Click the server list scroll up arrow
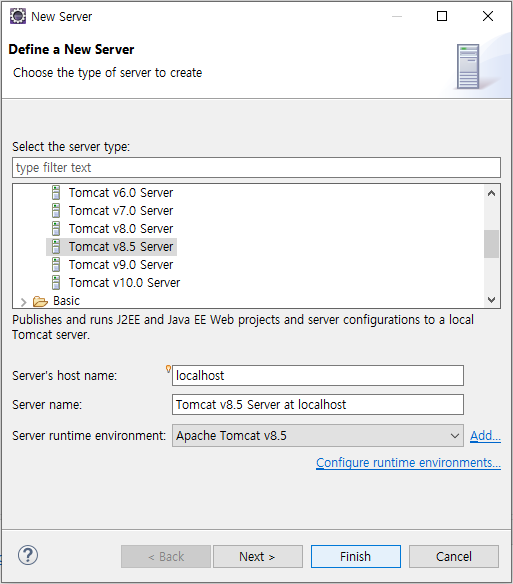The height and width of the screenshot is (584, 513). [x=491, y=193]
